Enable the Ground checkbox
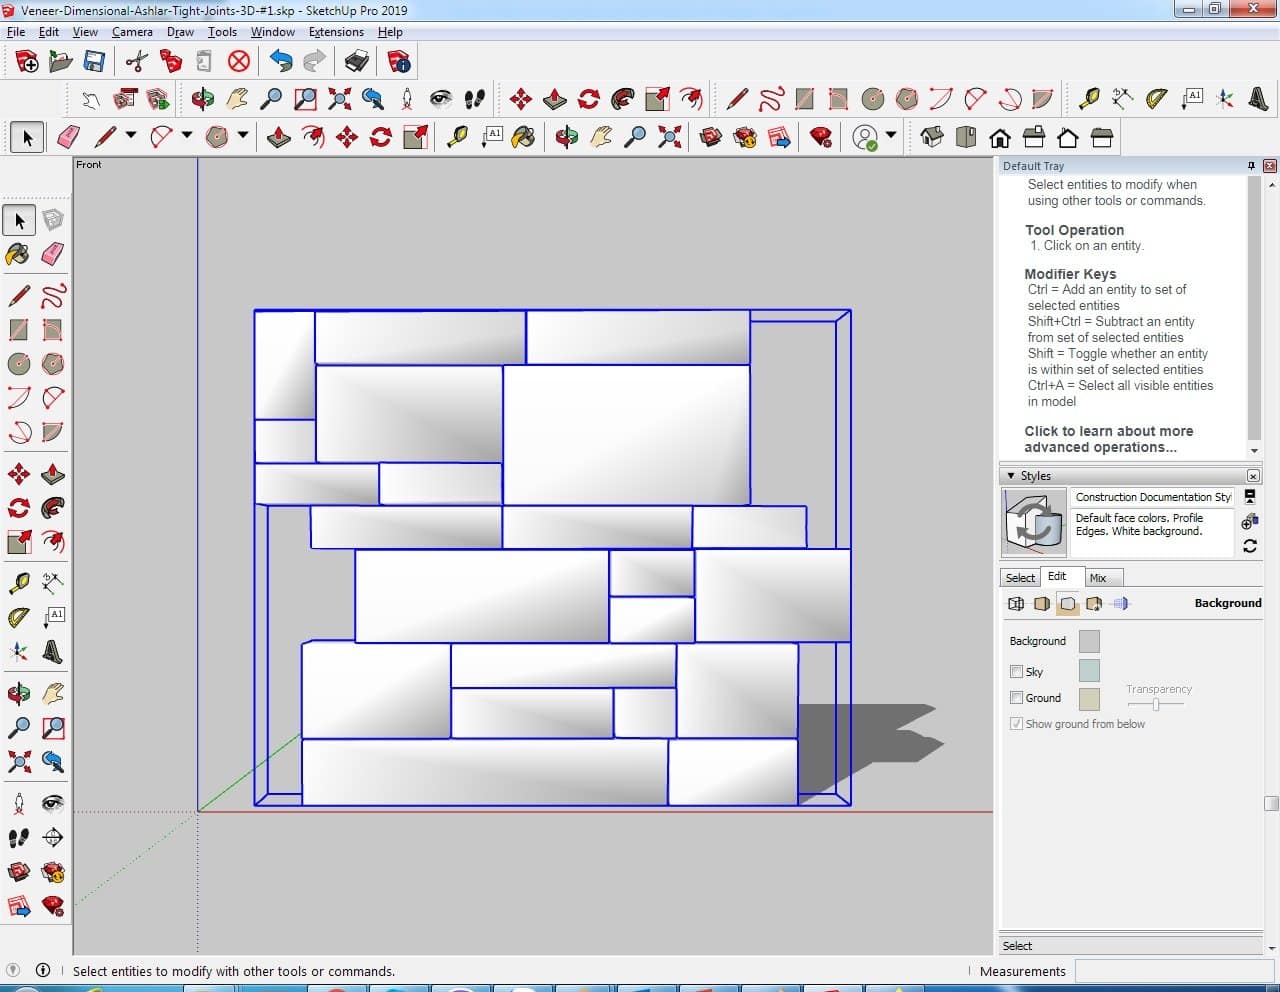This screenshot has width=1280, height=992. [1016, 698]
